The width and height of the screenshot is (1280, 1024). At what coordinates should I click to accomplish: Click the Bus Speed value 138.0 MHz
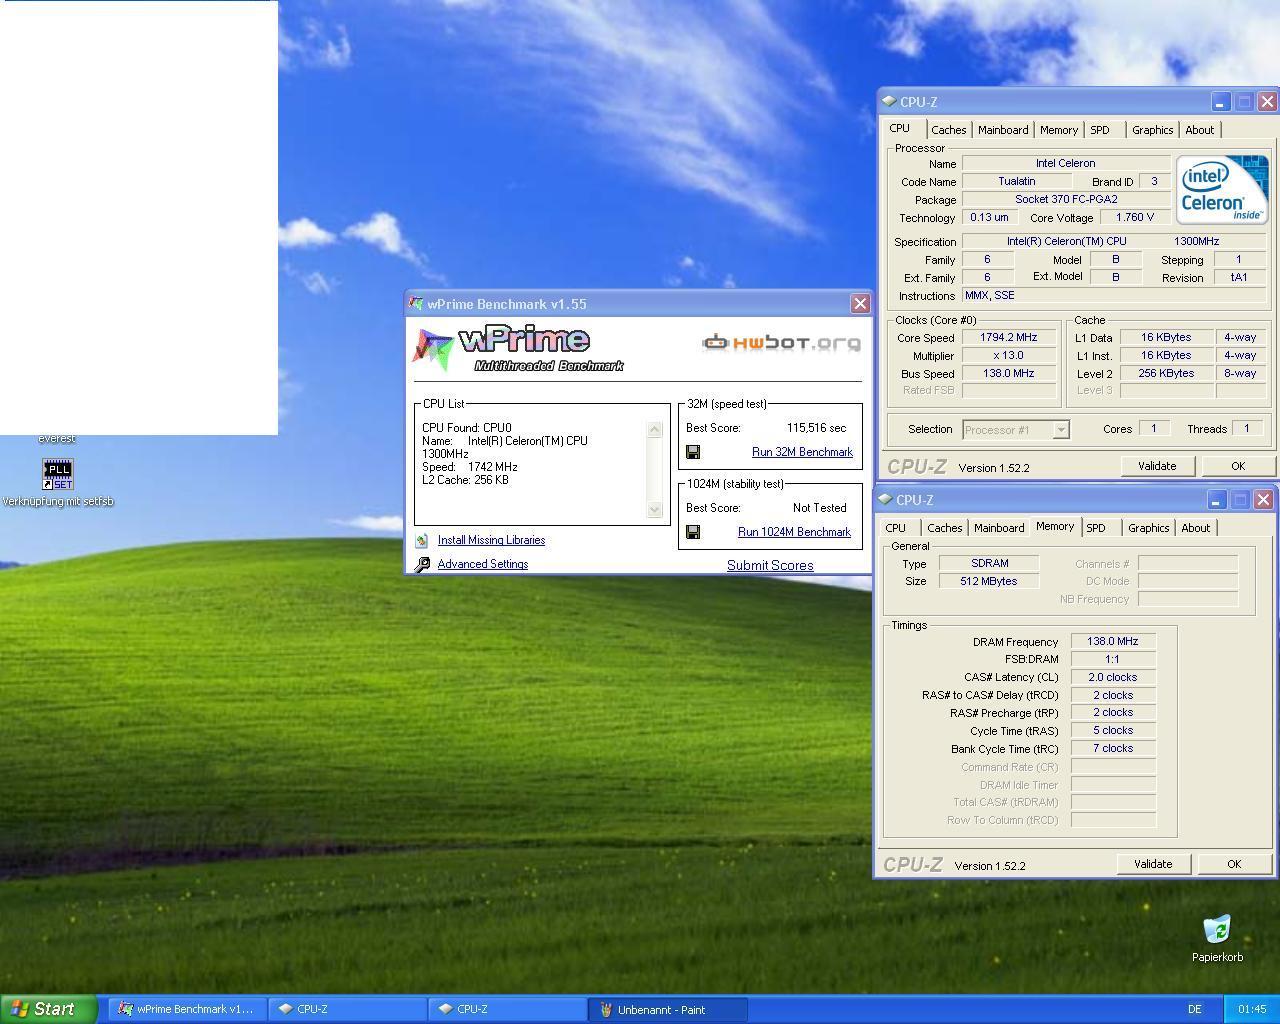[1008, 374]
